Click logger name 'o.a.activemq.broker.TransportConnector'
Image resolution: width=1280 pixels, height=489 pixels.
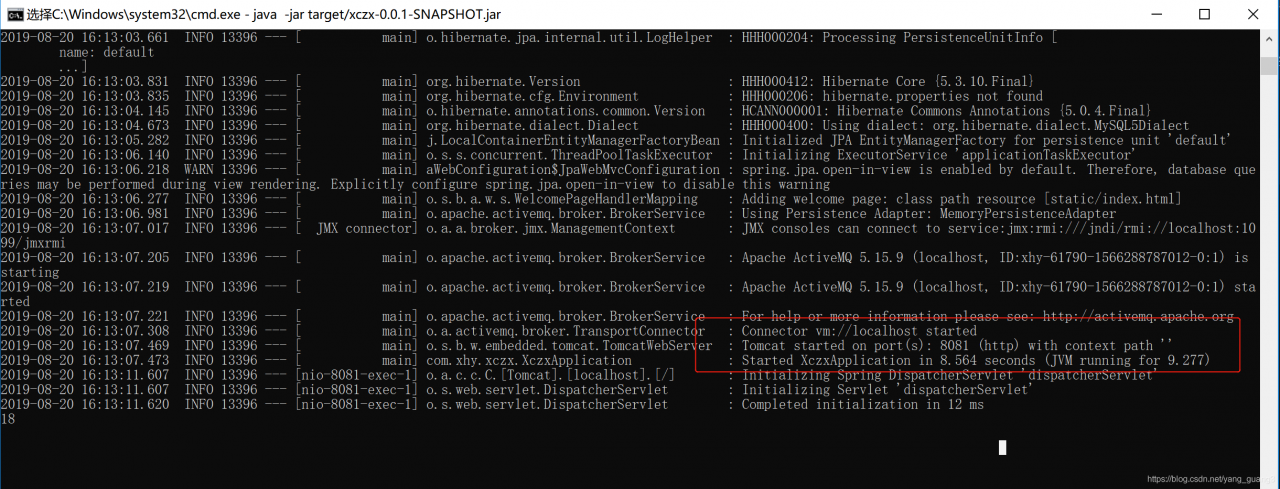click(566, 331)
